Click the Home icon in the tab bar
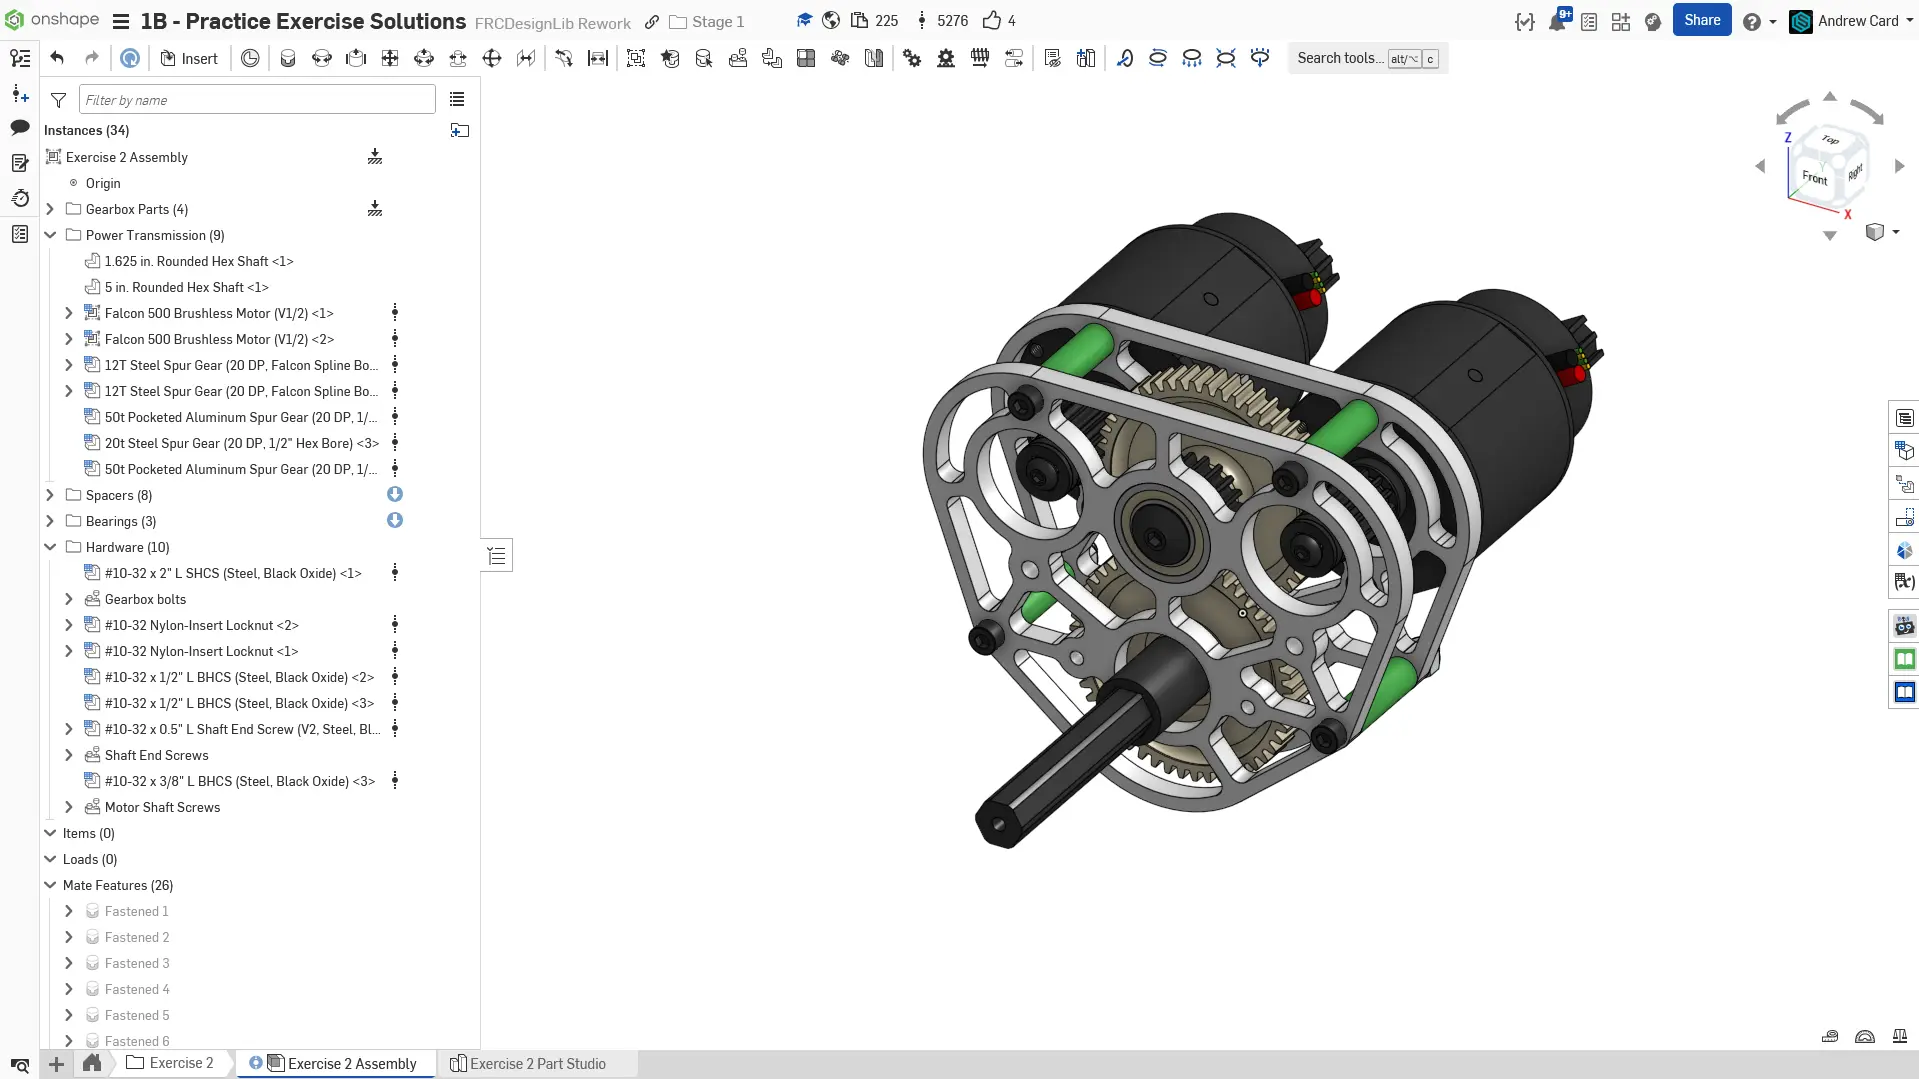Screen dimensions: 1919x1079 click(92, 1063)
